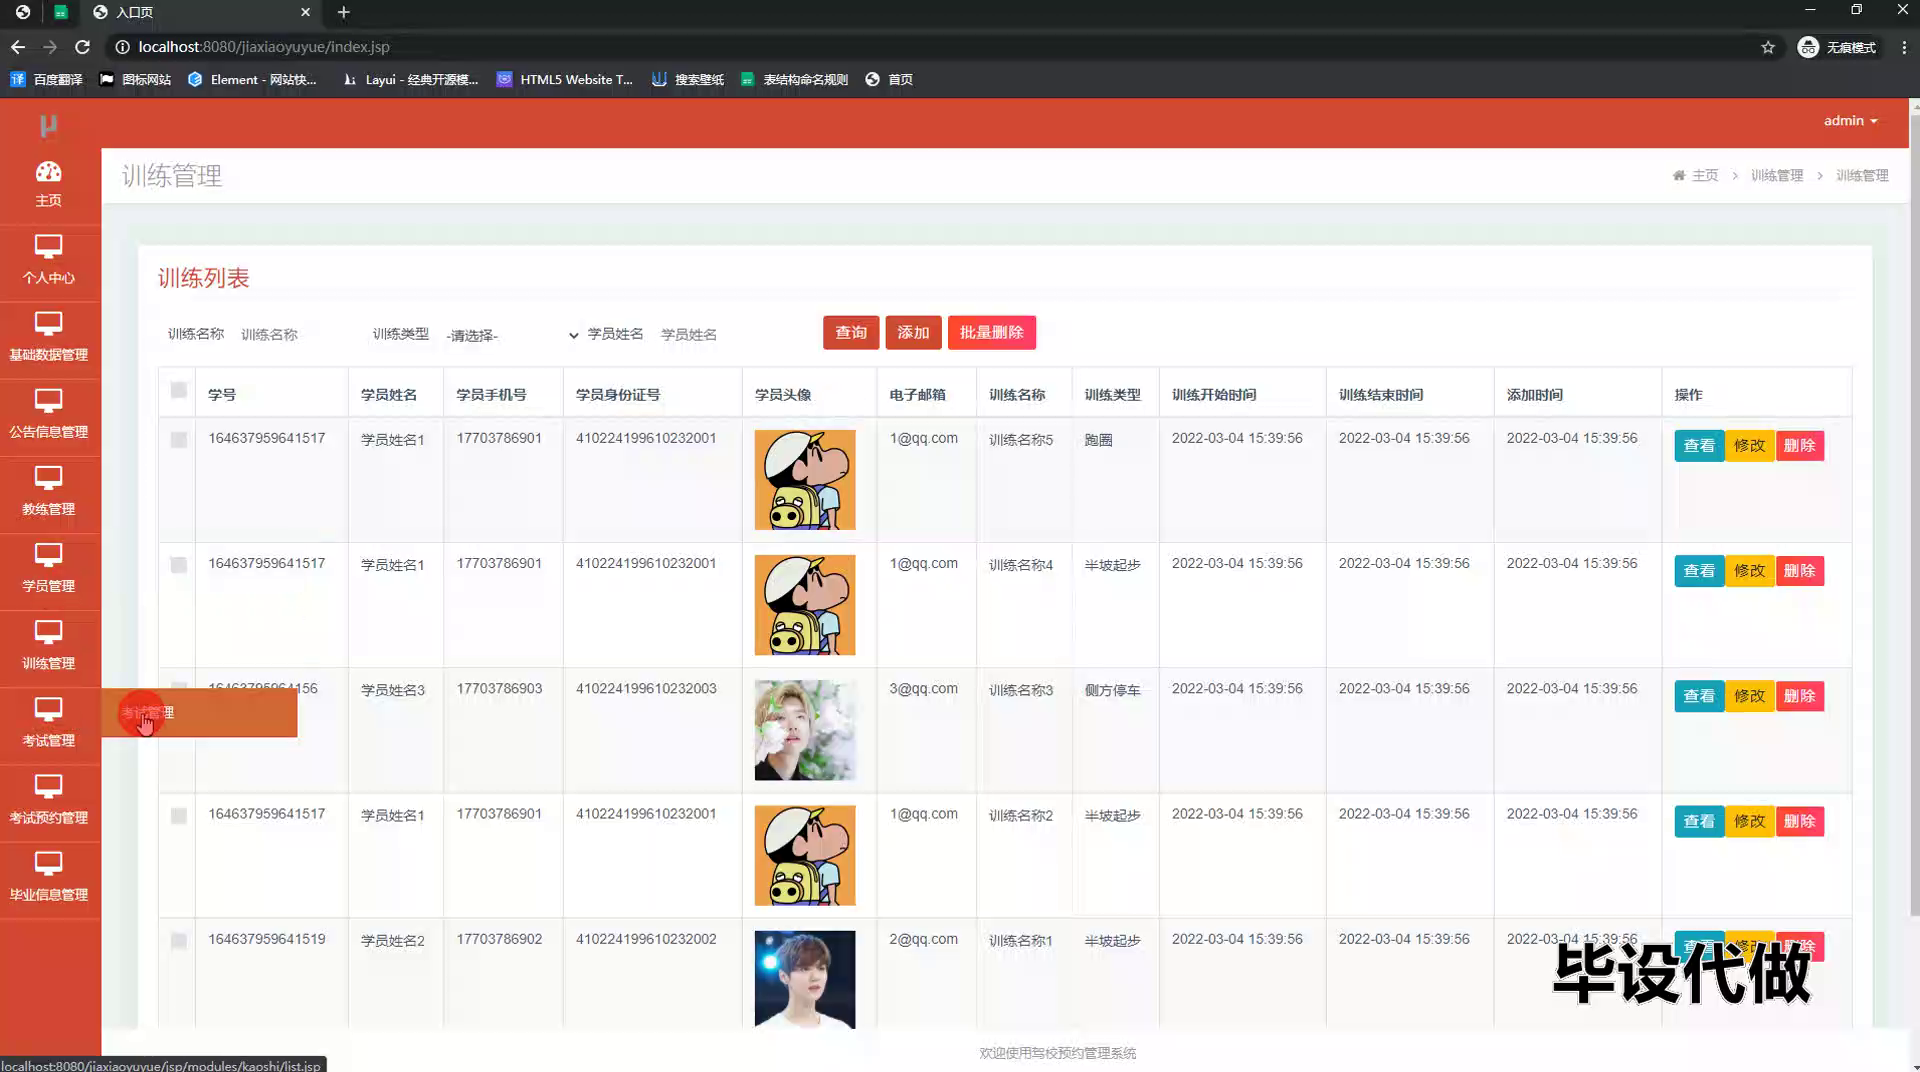This screenshot has width=1920, height=1072.
Task: Select the 考试管理 flyout submenu item
Action: [x=199, y=712]
